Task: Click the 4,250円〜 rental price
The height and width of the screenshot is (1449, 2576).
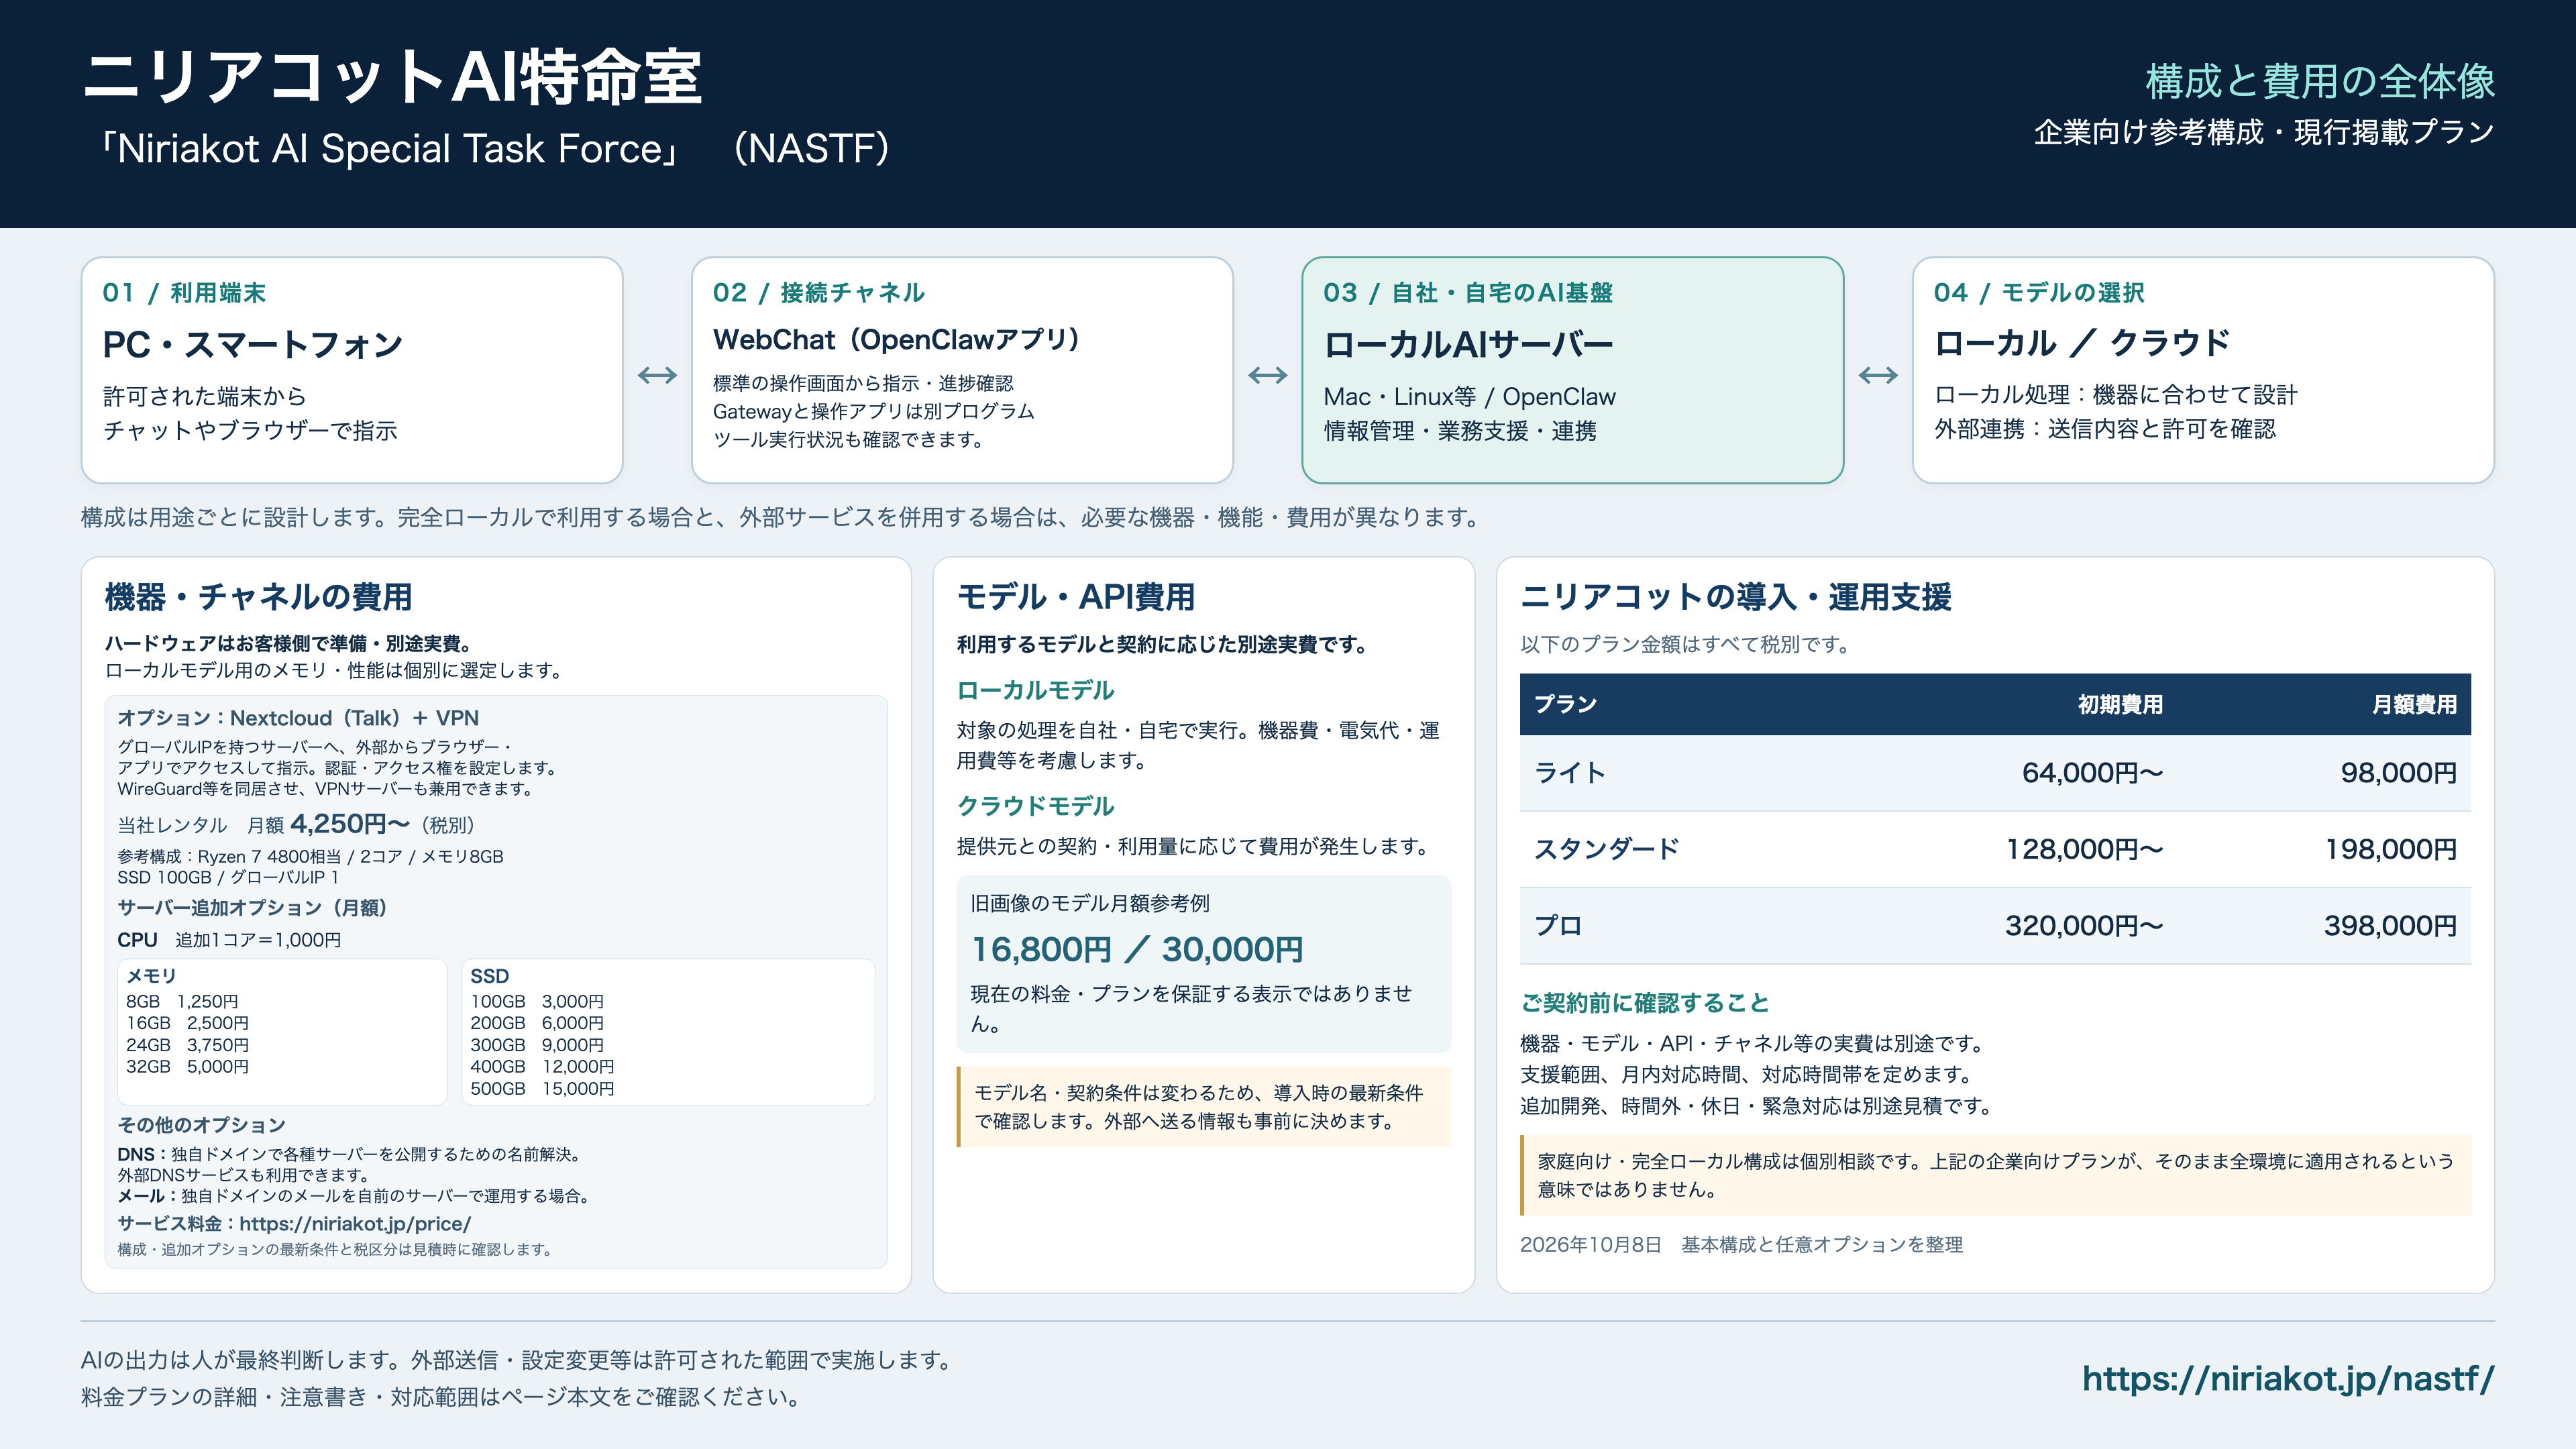Action: 349,824
